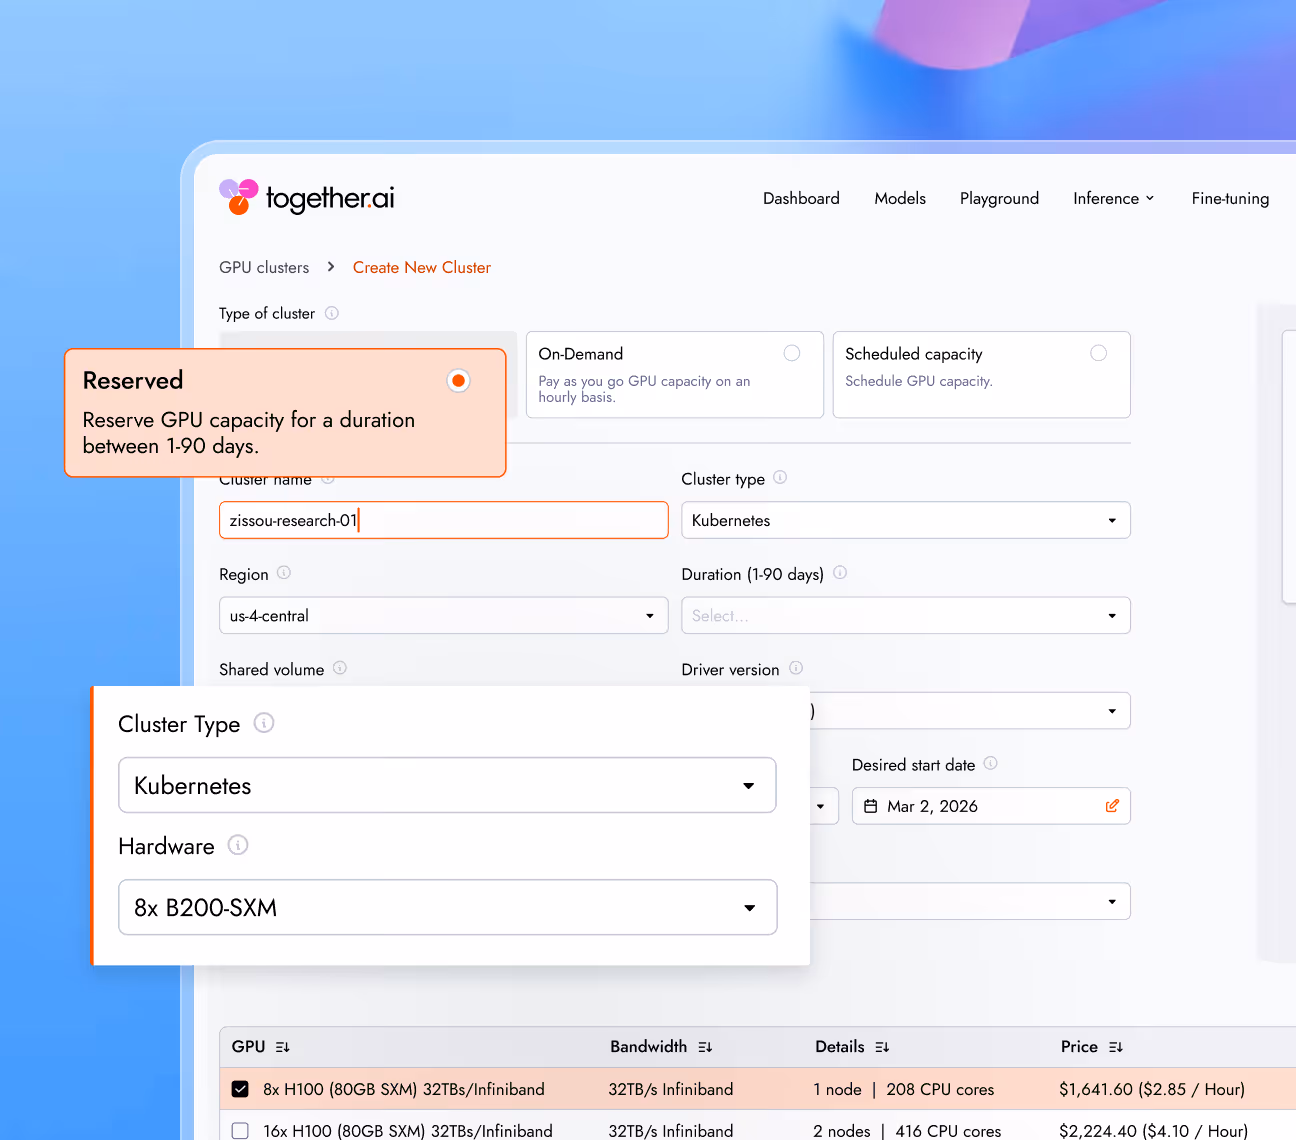1296x1140 pixels.
Task: Click '2 nodes | 416 CPU cores' cell
Action: [907, 1131]
